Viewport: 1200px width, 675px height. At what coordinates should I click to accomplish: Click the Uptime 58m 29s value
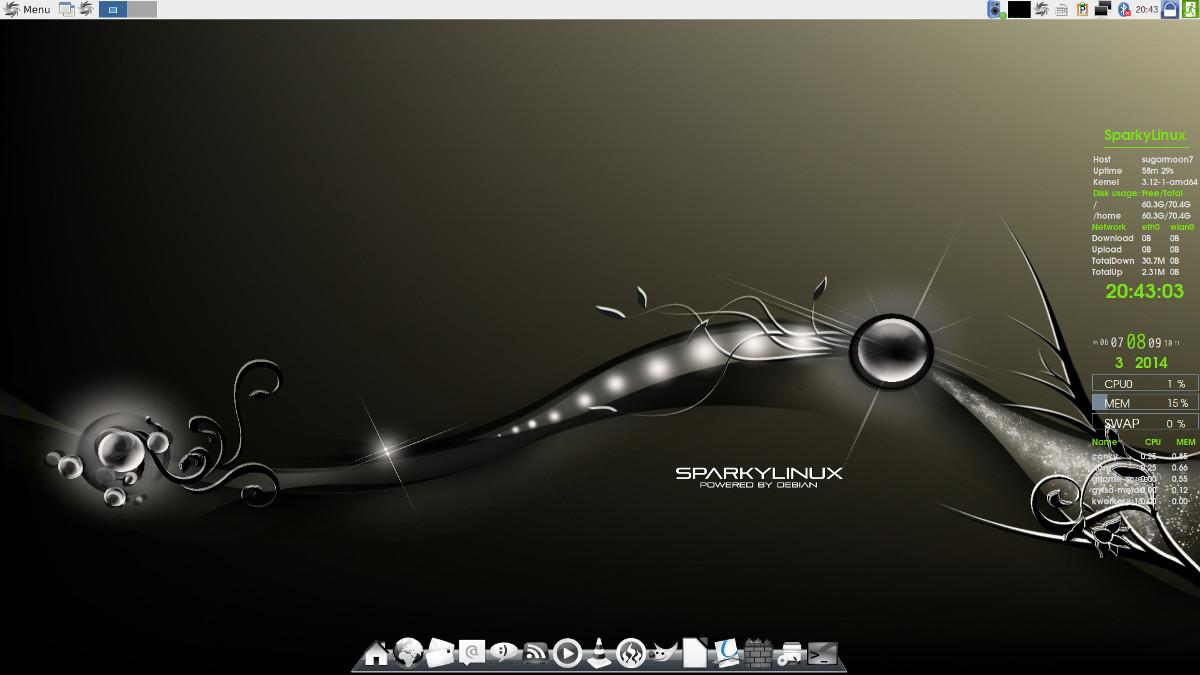(x=1158, y=171)
